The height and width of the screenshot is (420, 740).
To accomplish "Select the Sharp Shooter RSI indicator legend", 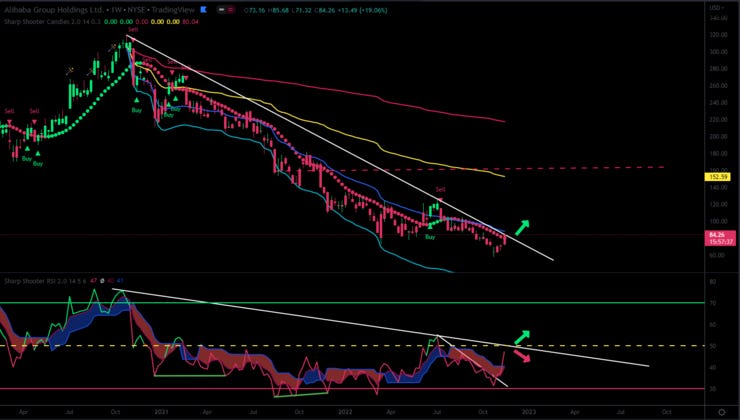I will [x=45, y=281].
